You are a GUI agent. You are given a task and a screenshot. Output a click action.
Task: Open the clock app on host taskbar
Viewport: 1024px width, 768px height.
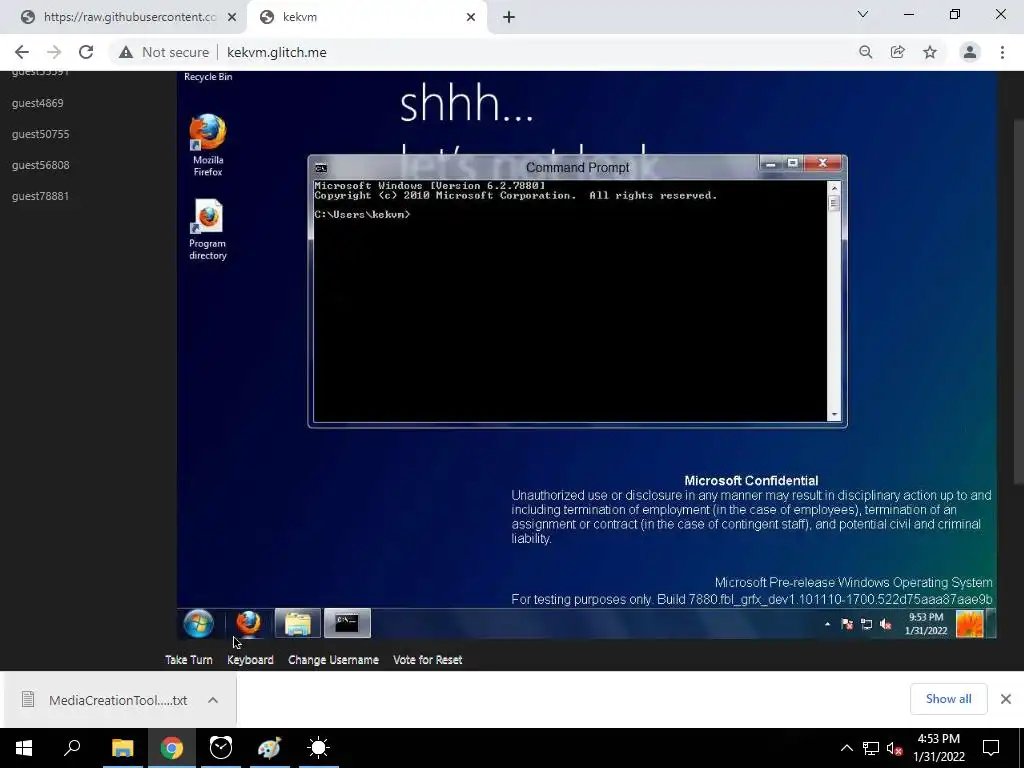tap(221, 748)
